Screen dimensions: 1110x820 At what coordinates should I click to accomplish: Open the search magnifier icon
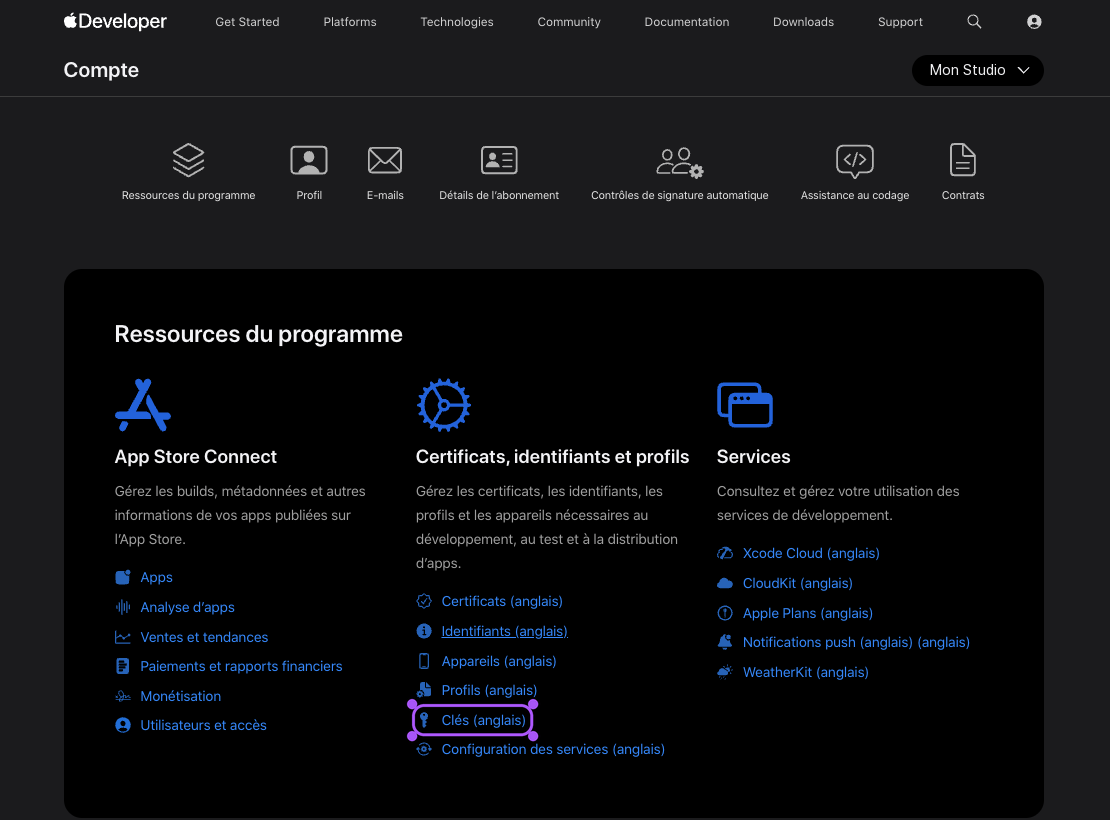pos(974,22)
